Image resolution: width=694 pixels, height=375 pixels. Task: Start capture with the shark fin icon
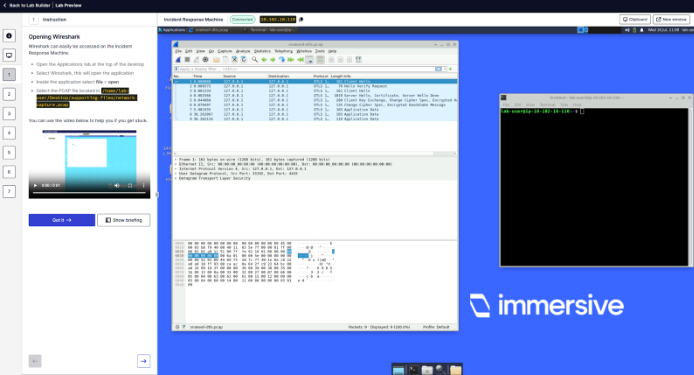(178, 59)
